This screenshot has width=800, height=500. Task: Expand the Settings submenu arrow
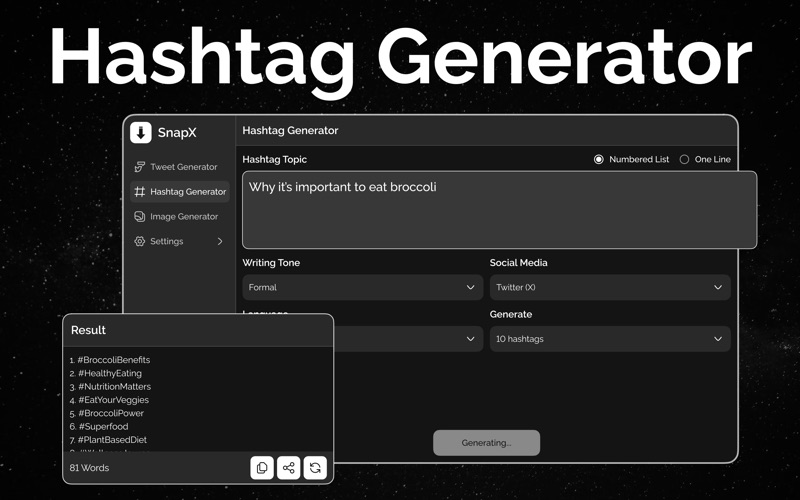point(220,241)
